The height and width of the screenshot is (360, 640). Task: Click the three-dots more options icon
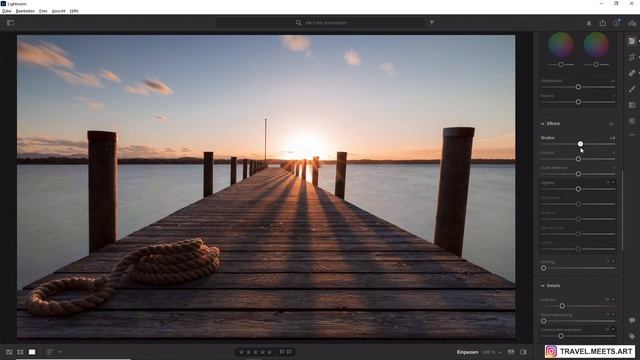632,135
